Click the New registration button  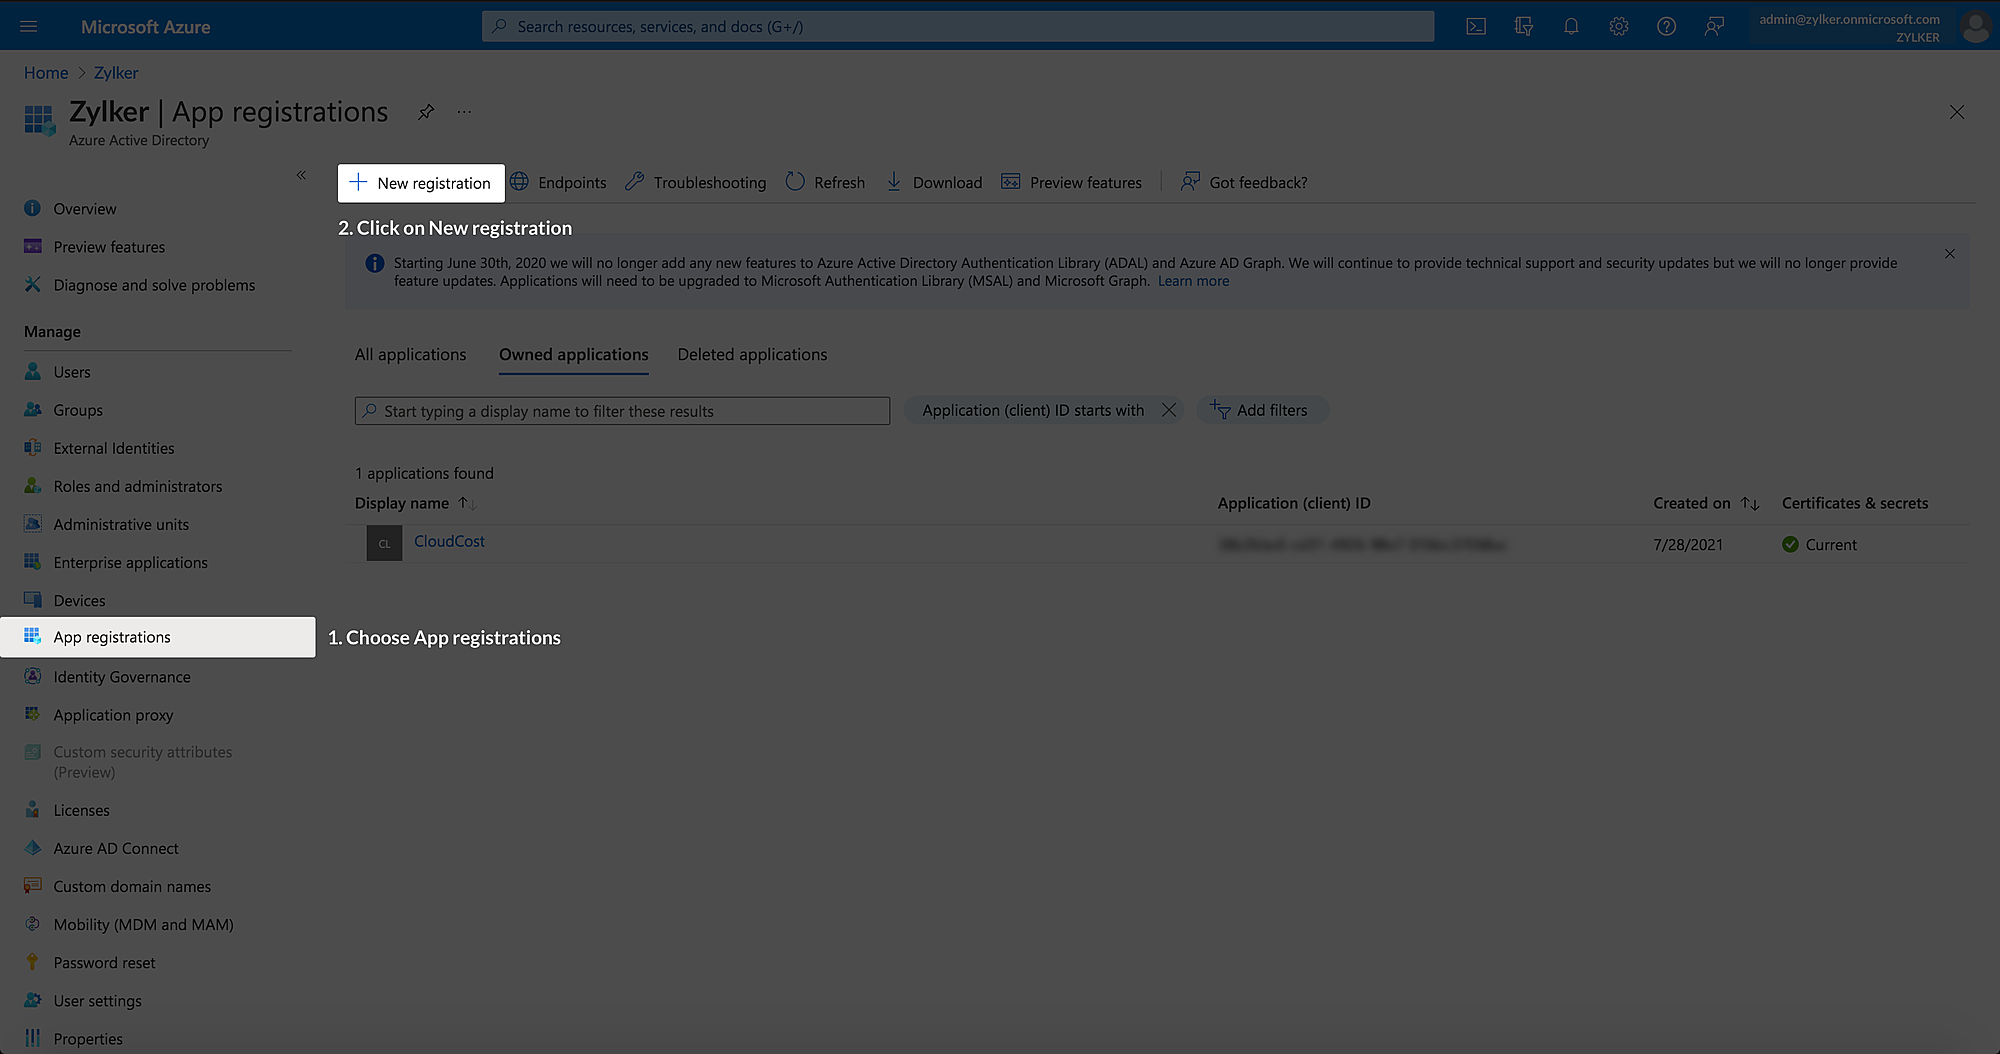click(420, 182)
